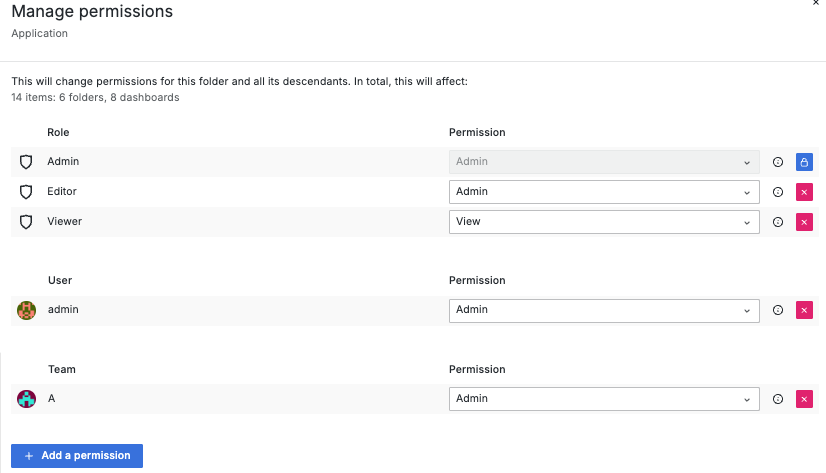Remove the Viewer role permission
826x473 pixels.
pos(804,222)
